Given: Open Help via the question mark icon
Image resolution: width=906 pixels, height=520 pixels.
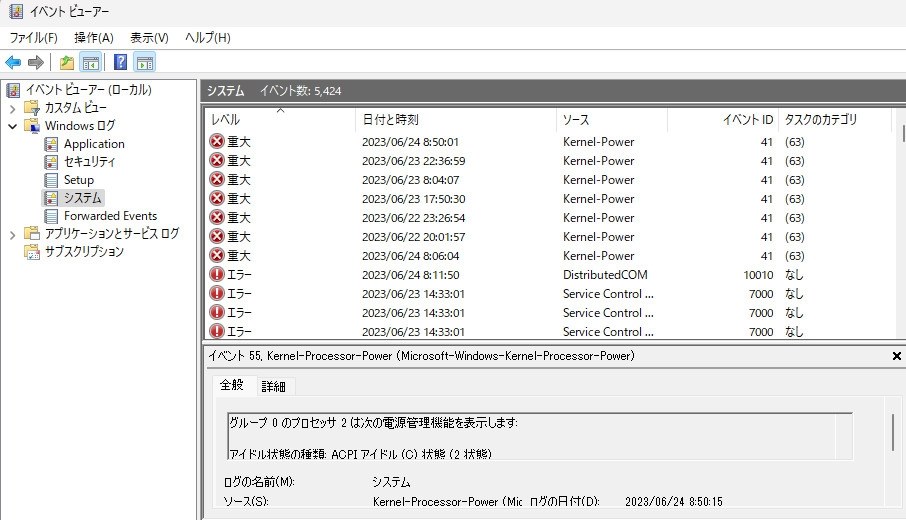Looking at the screenshot, I should 120,62.
